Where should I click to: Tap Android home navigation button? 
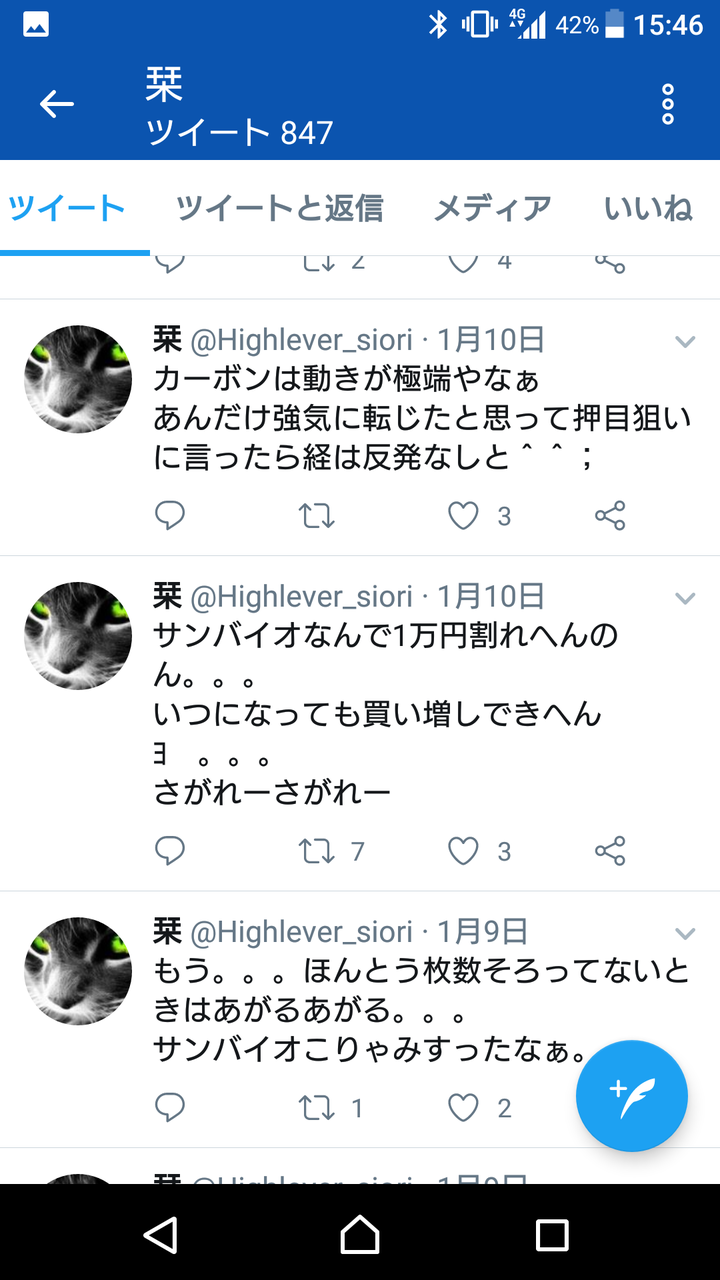360,1234
